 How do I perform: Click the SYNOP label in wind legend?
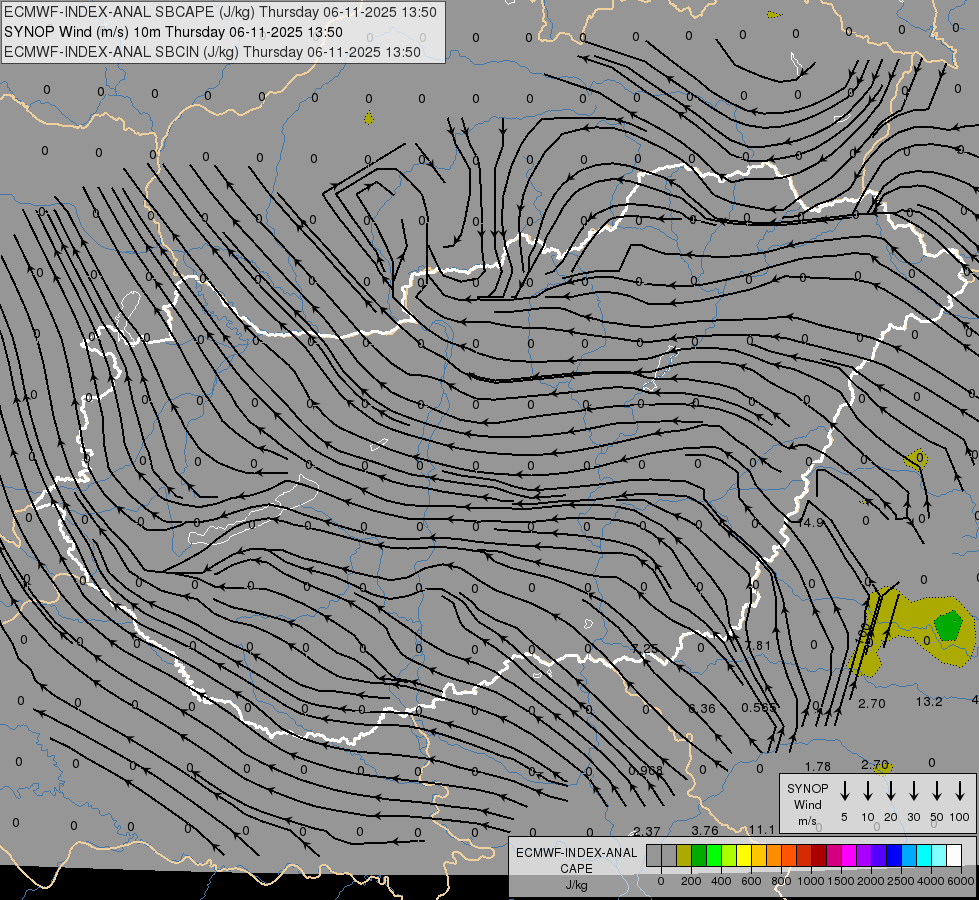pyautogui.click(x=807, y=788)
